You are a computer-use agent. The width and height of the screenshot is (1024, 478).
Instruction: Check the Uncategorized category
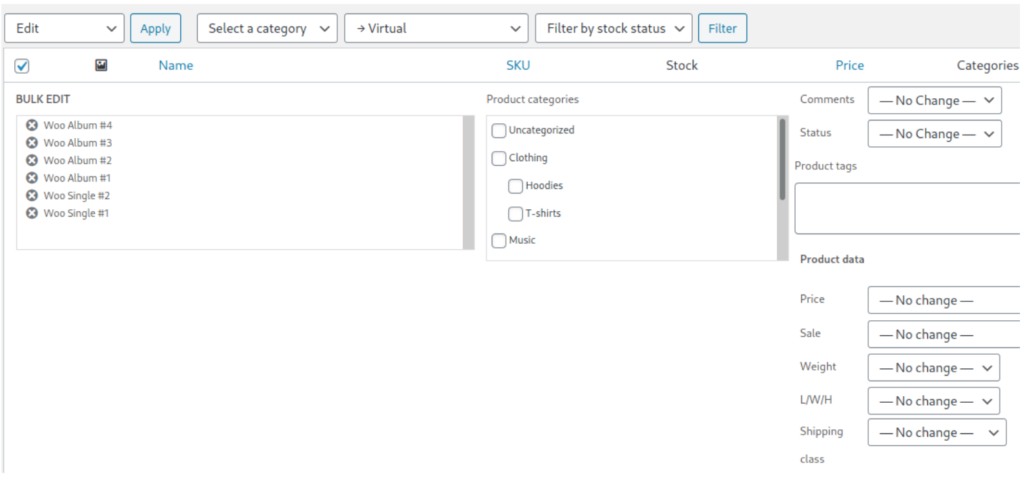(499, 131)
